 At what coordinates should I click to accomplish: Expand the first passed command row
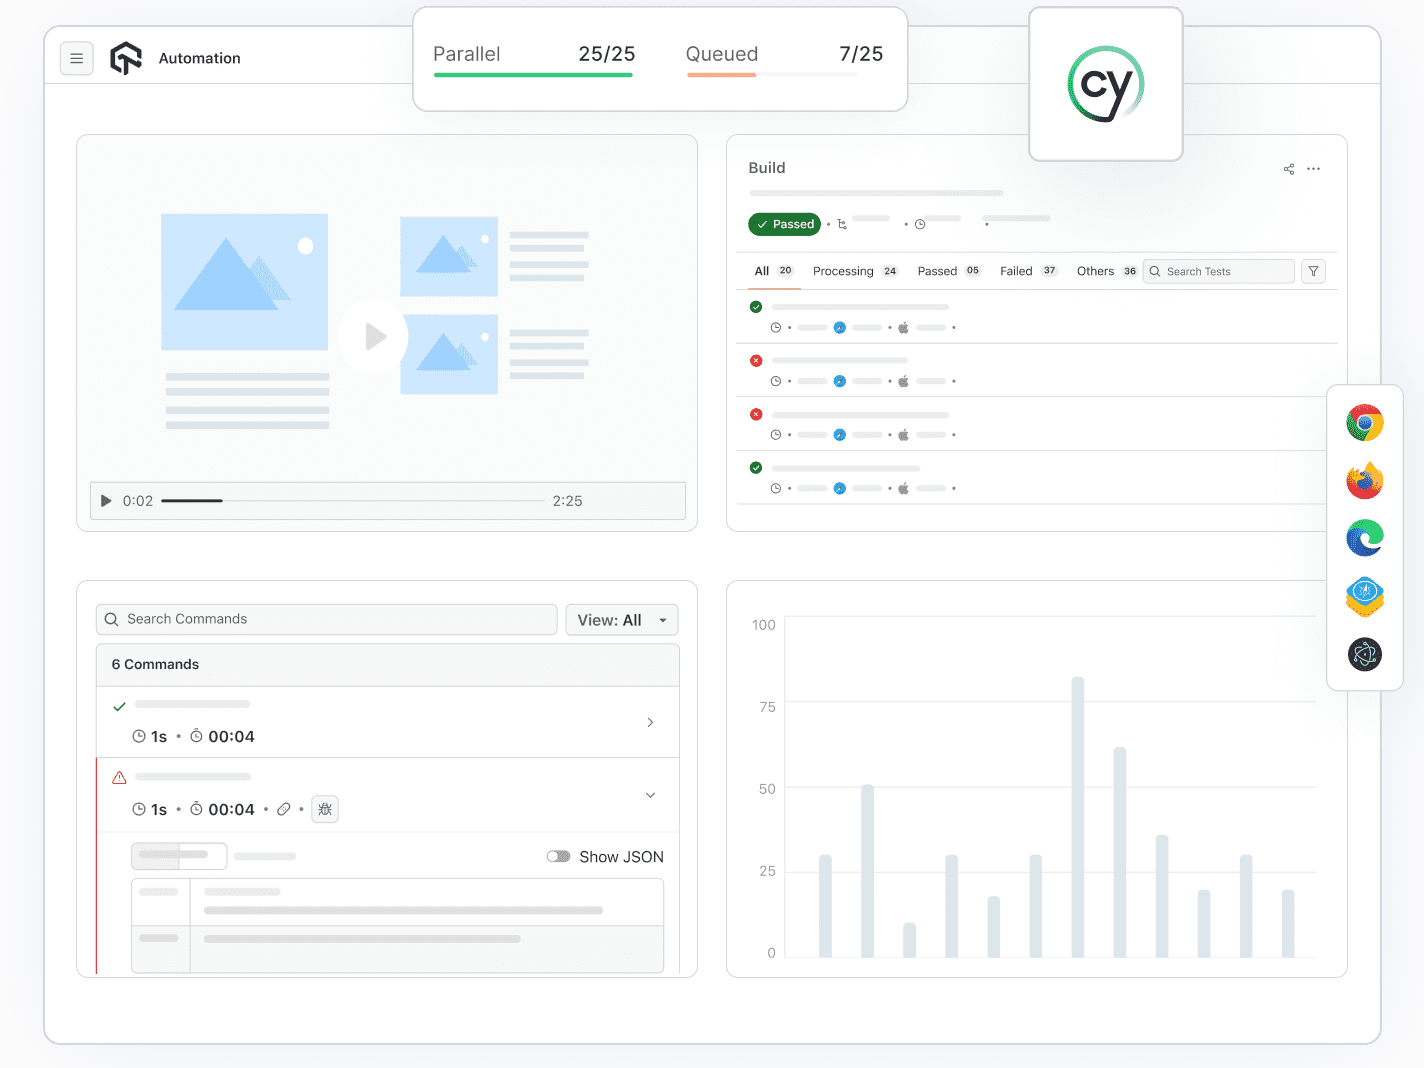(650, 722)
